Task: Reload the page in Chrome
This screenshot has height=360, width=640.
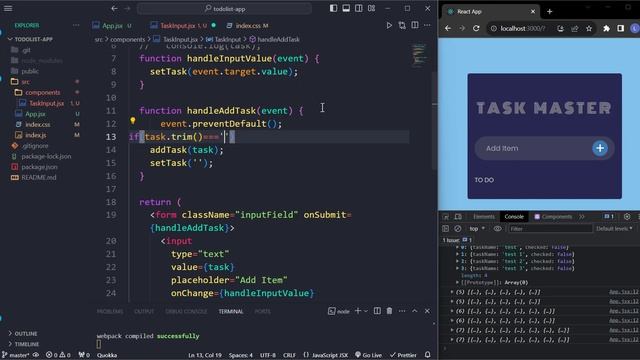Action: 476,28
